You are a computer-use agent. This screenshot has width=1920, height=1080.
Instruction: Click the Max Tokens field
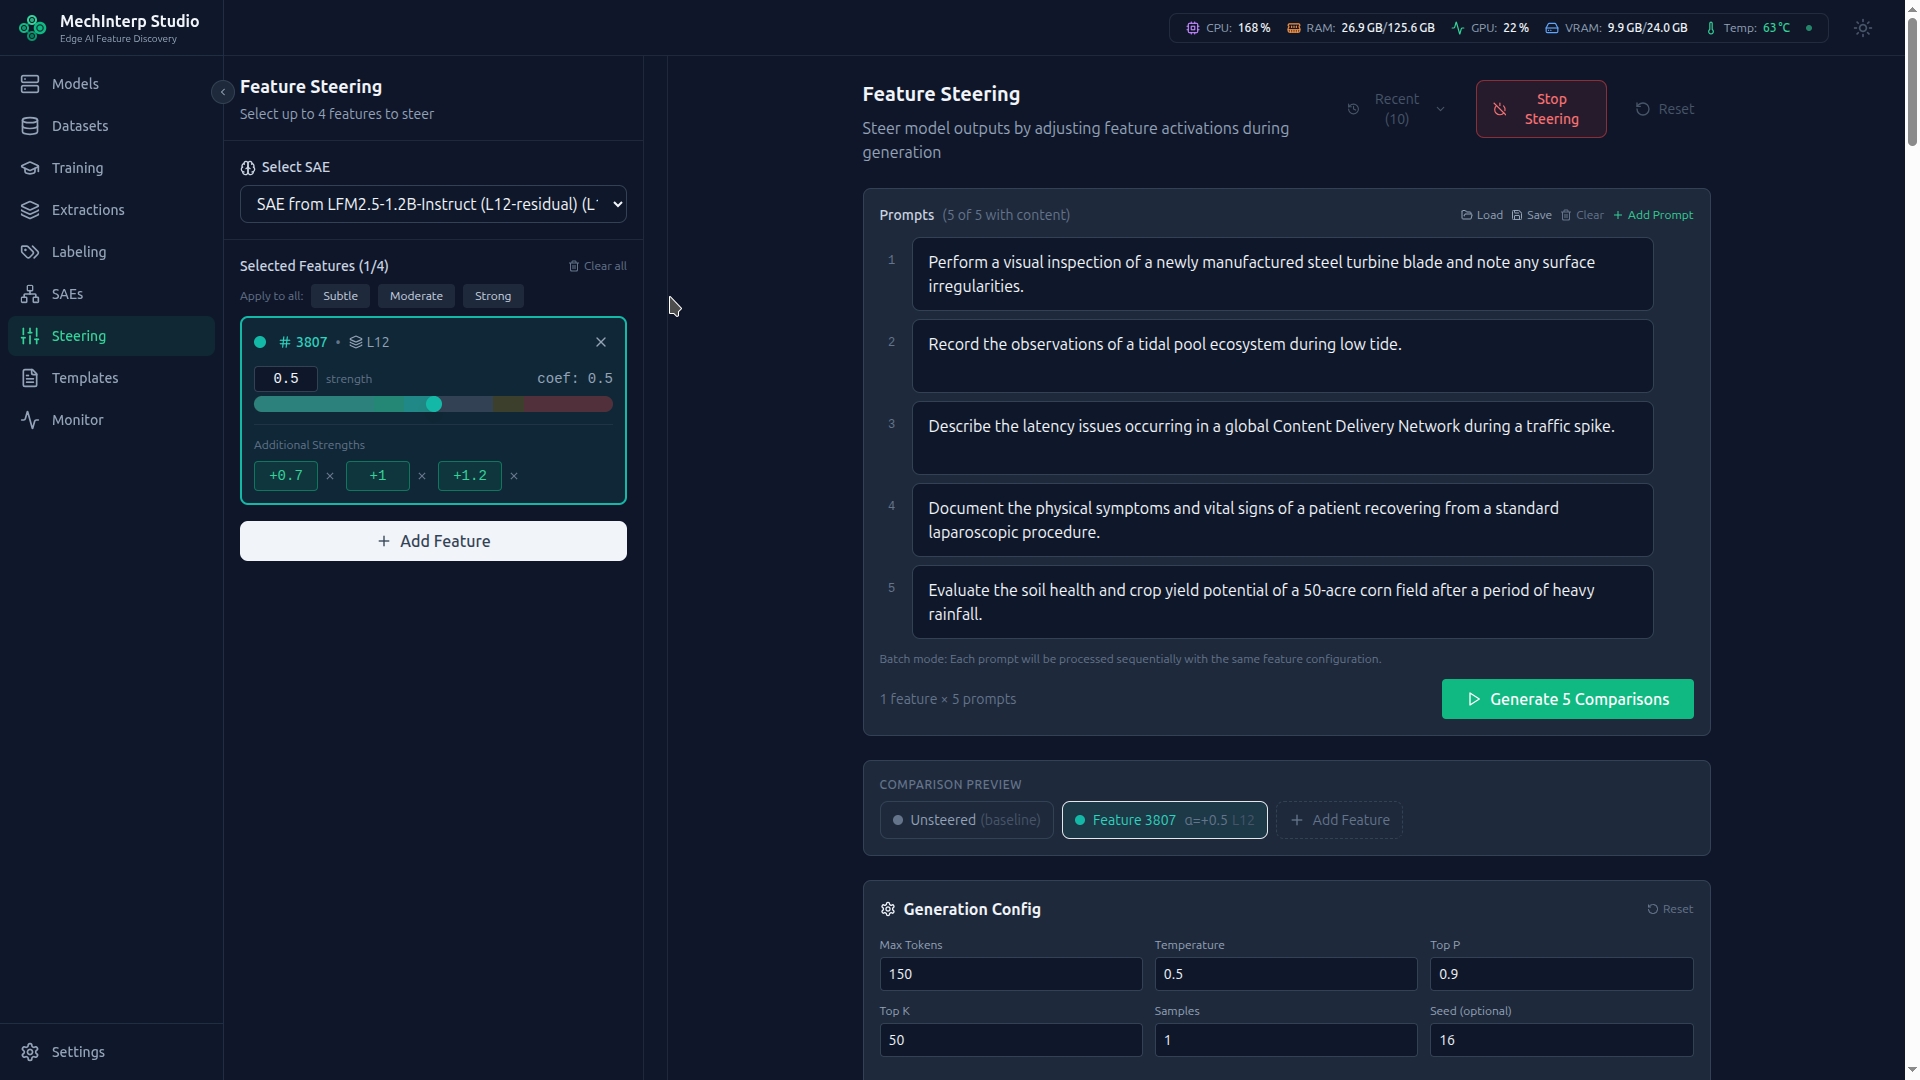[1010, 974]
